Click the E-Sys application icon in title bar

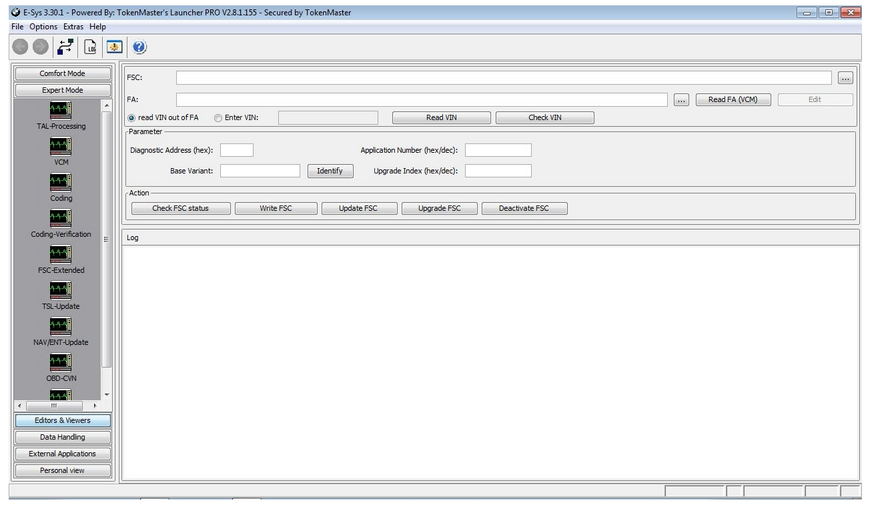16,12
